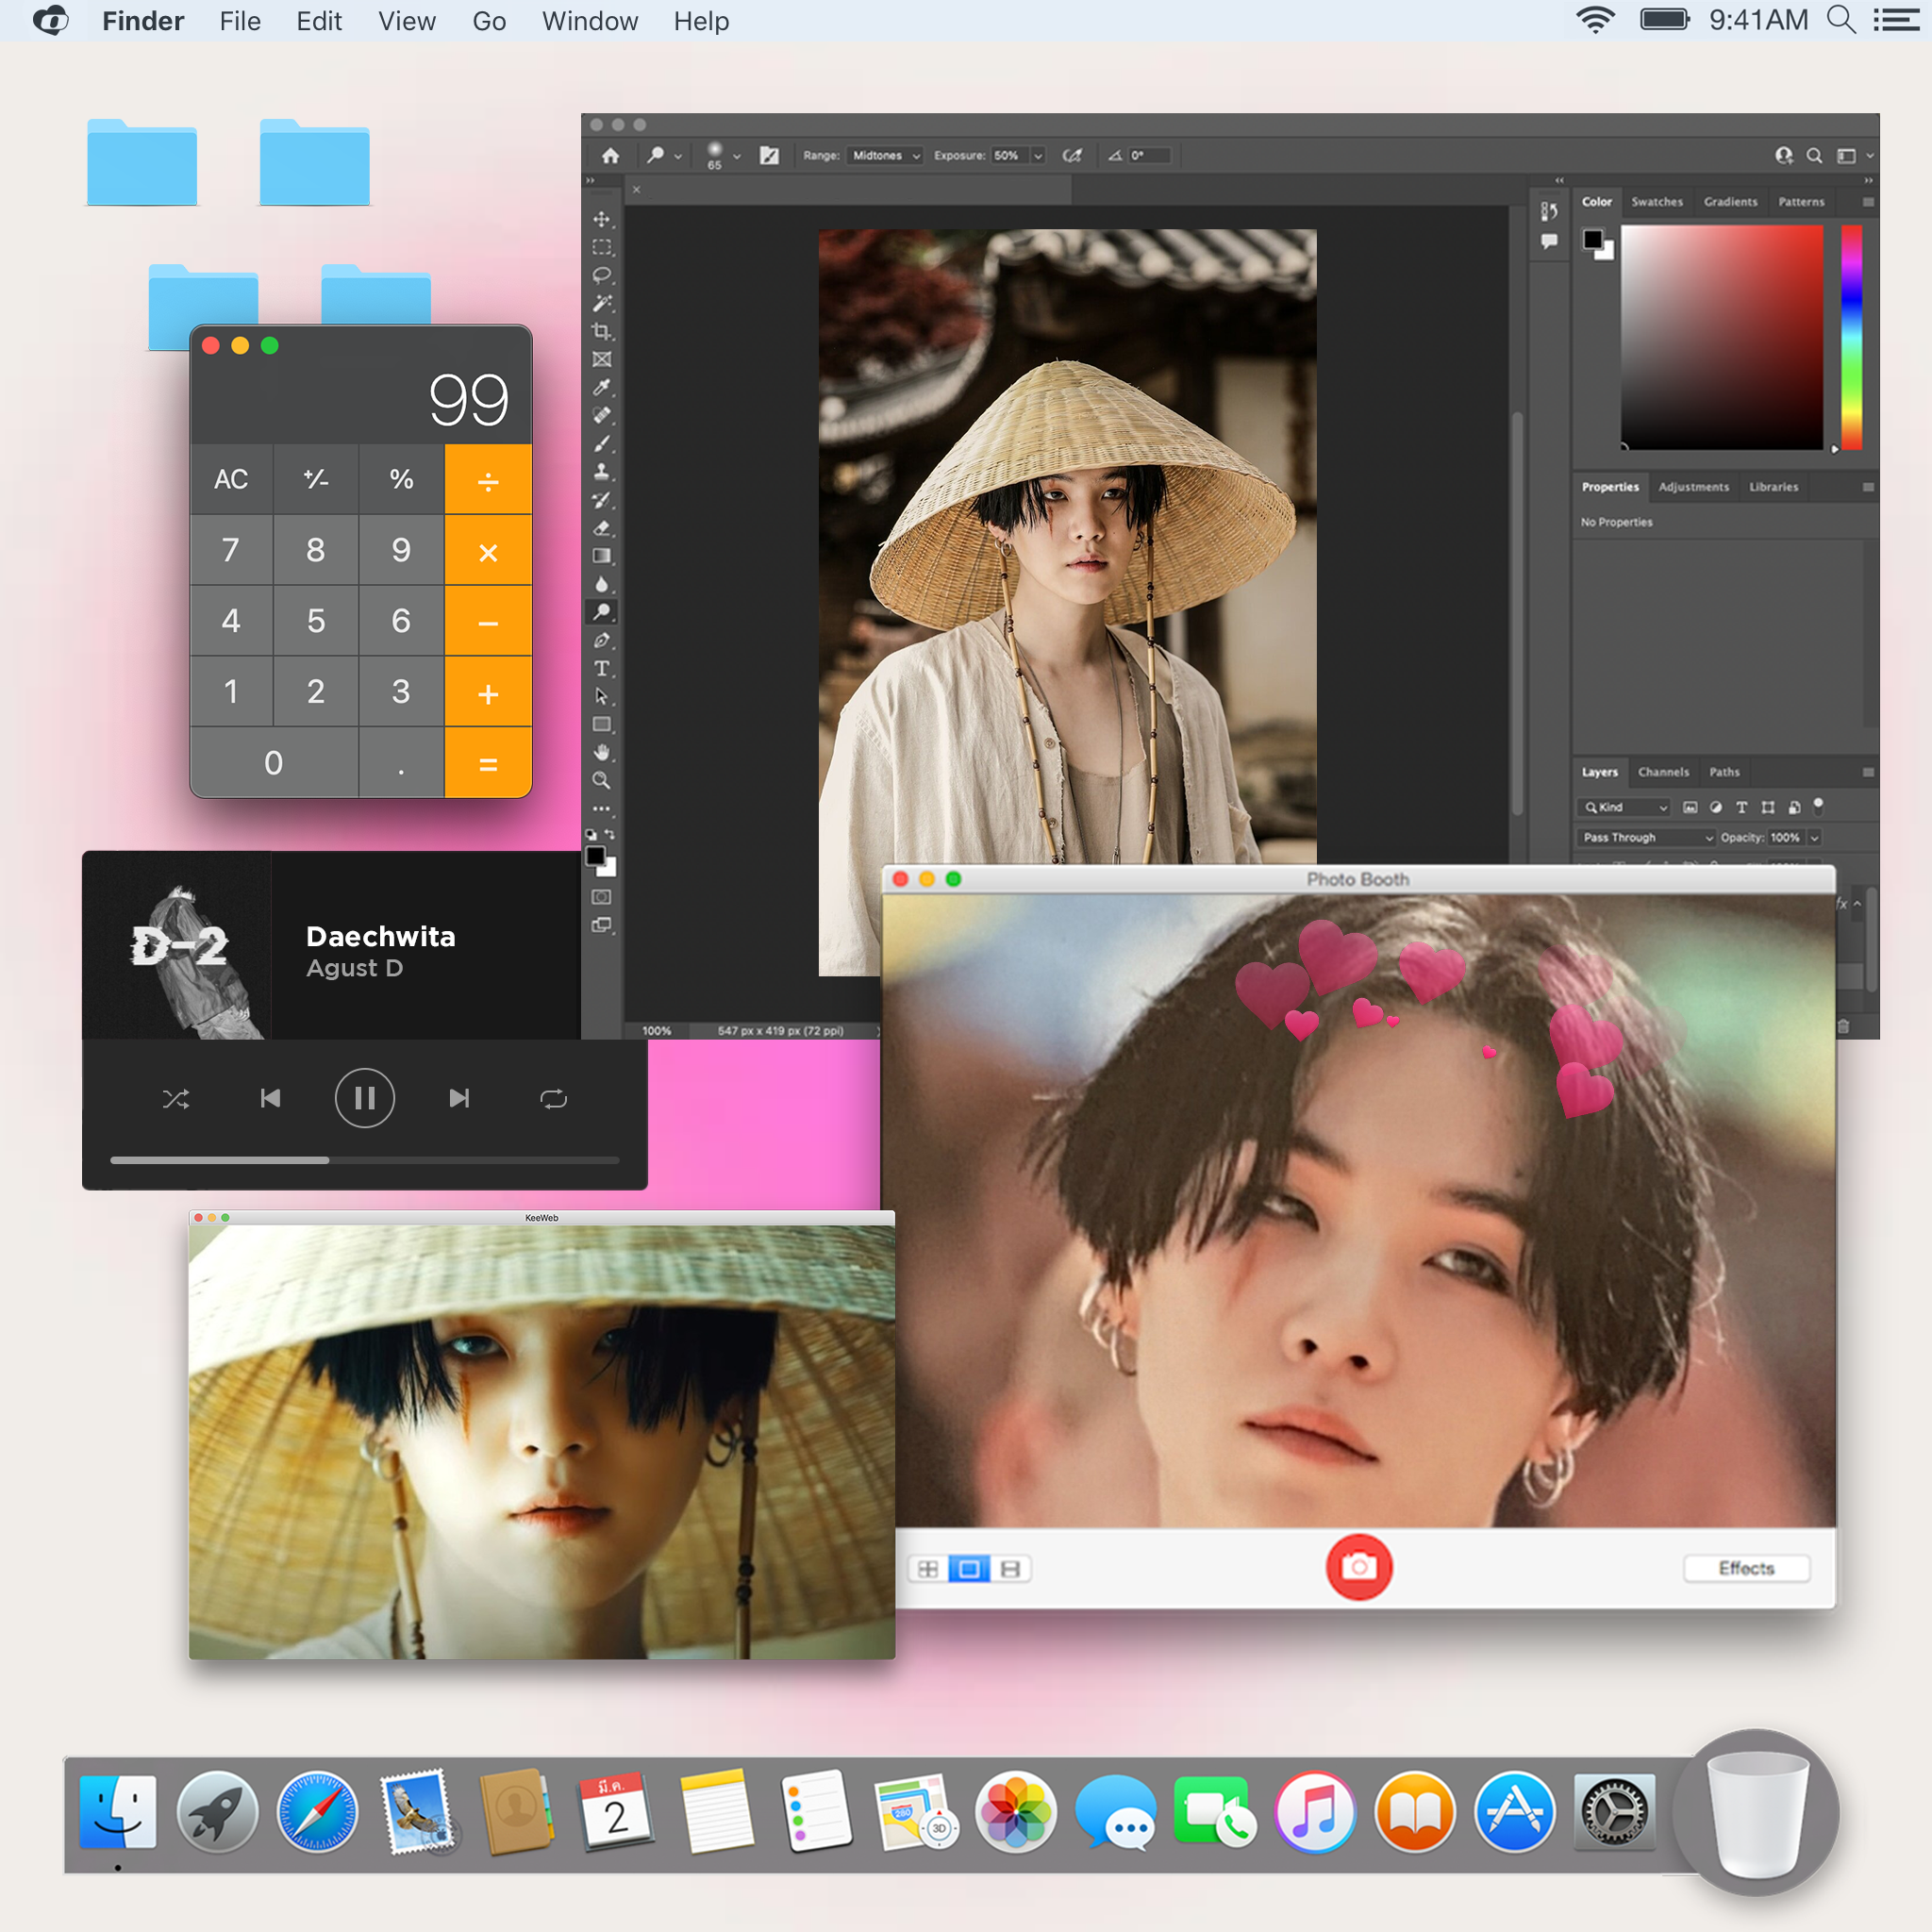The width and height of the screenshot is (1932, 1932).
Task: Toggle repeat in music player
Action: pos(553,1099)
